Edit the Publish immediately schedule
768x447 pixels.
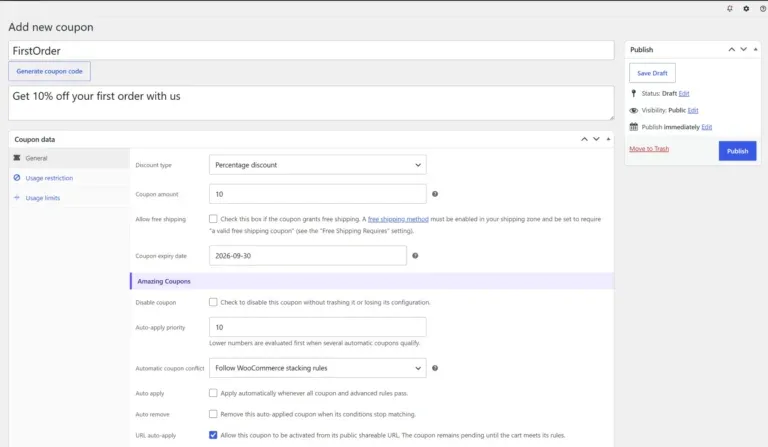[706, 127]
